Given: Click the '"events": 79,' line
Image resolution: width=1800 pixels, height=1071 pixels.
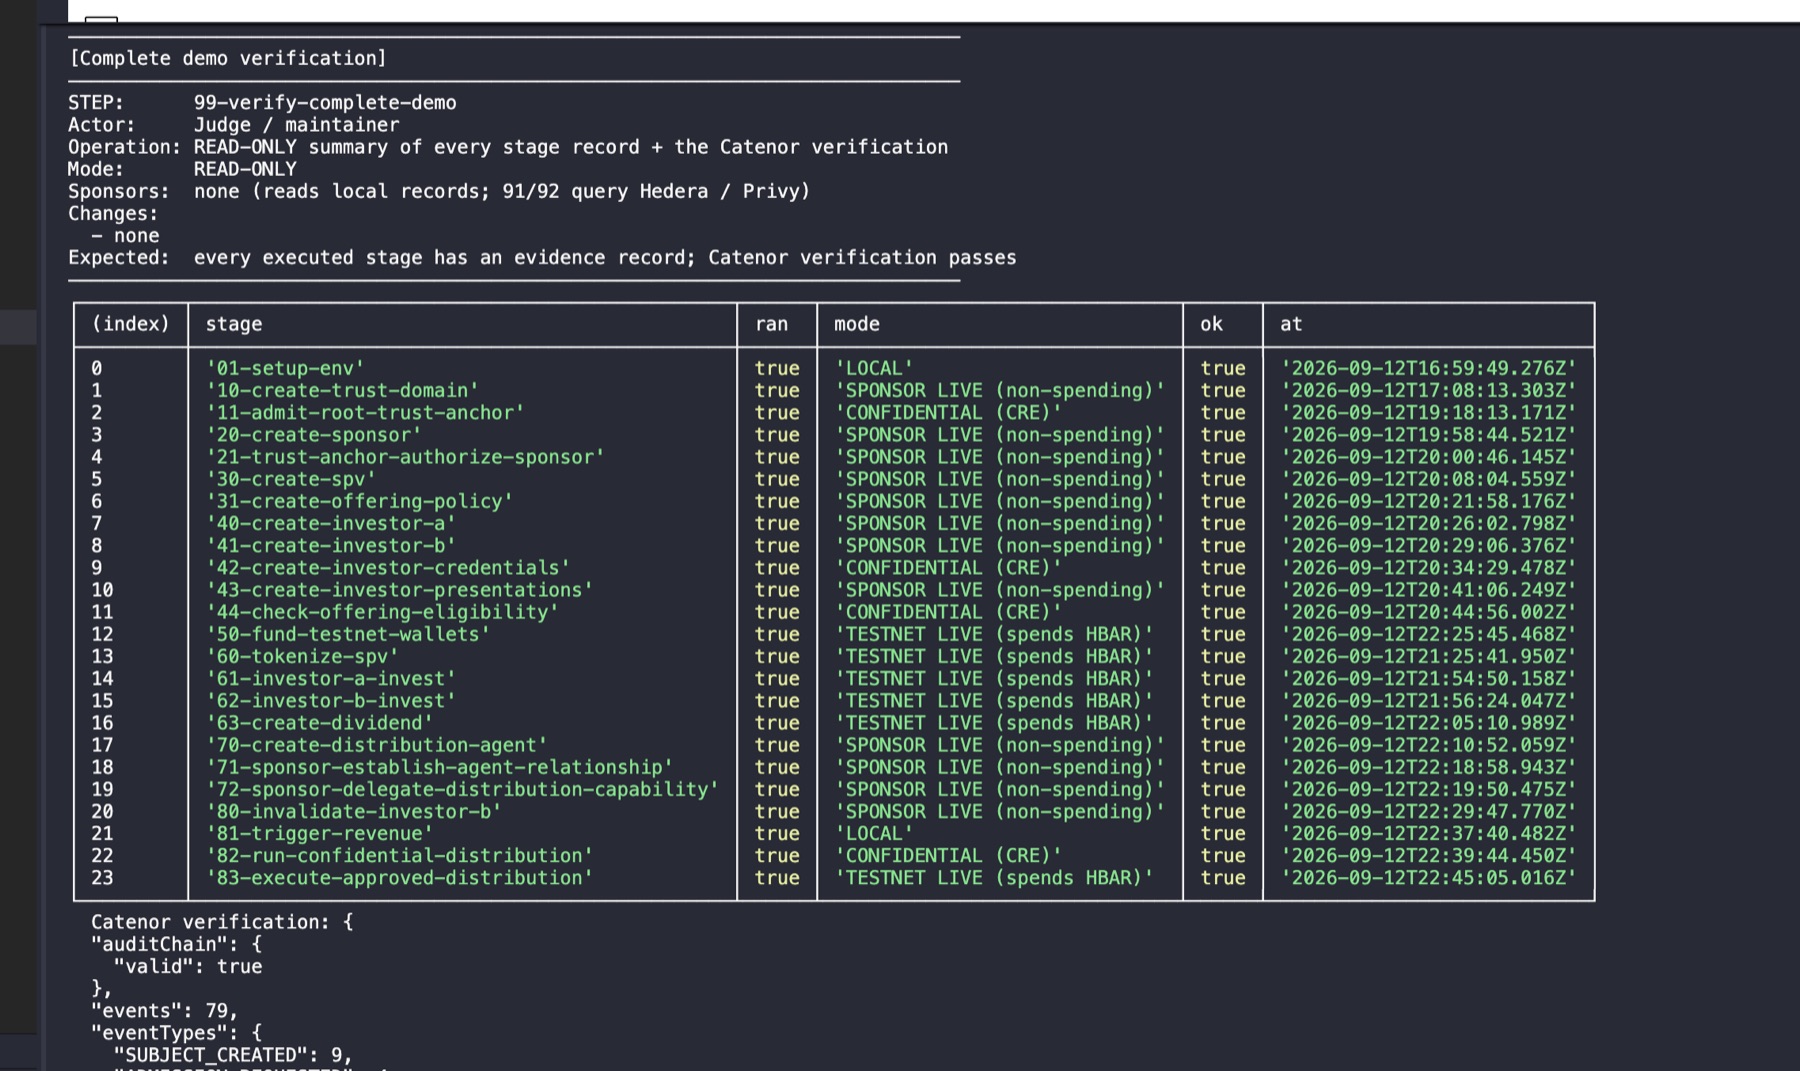Looking at the screenshot, I should pyautogui.click(x=165, y=1010).
